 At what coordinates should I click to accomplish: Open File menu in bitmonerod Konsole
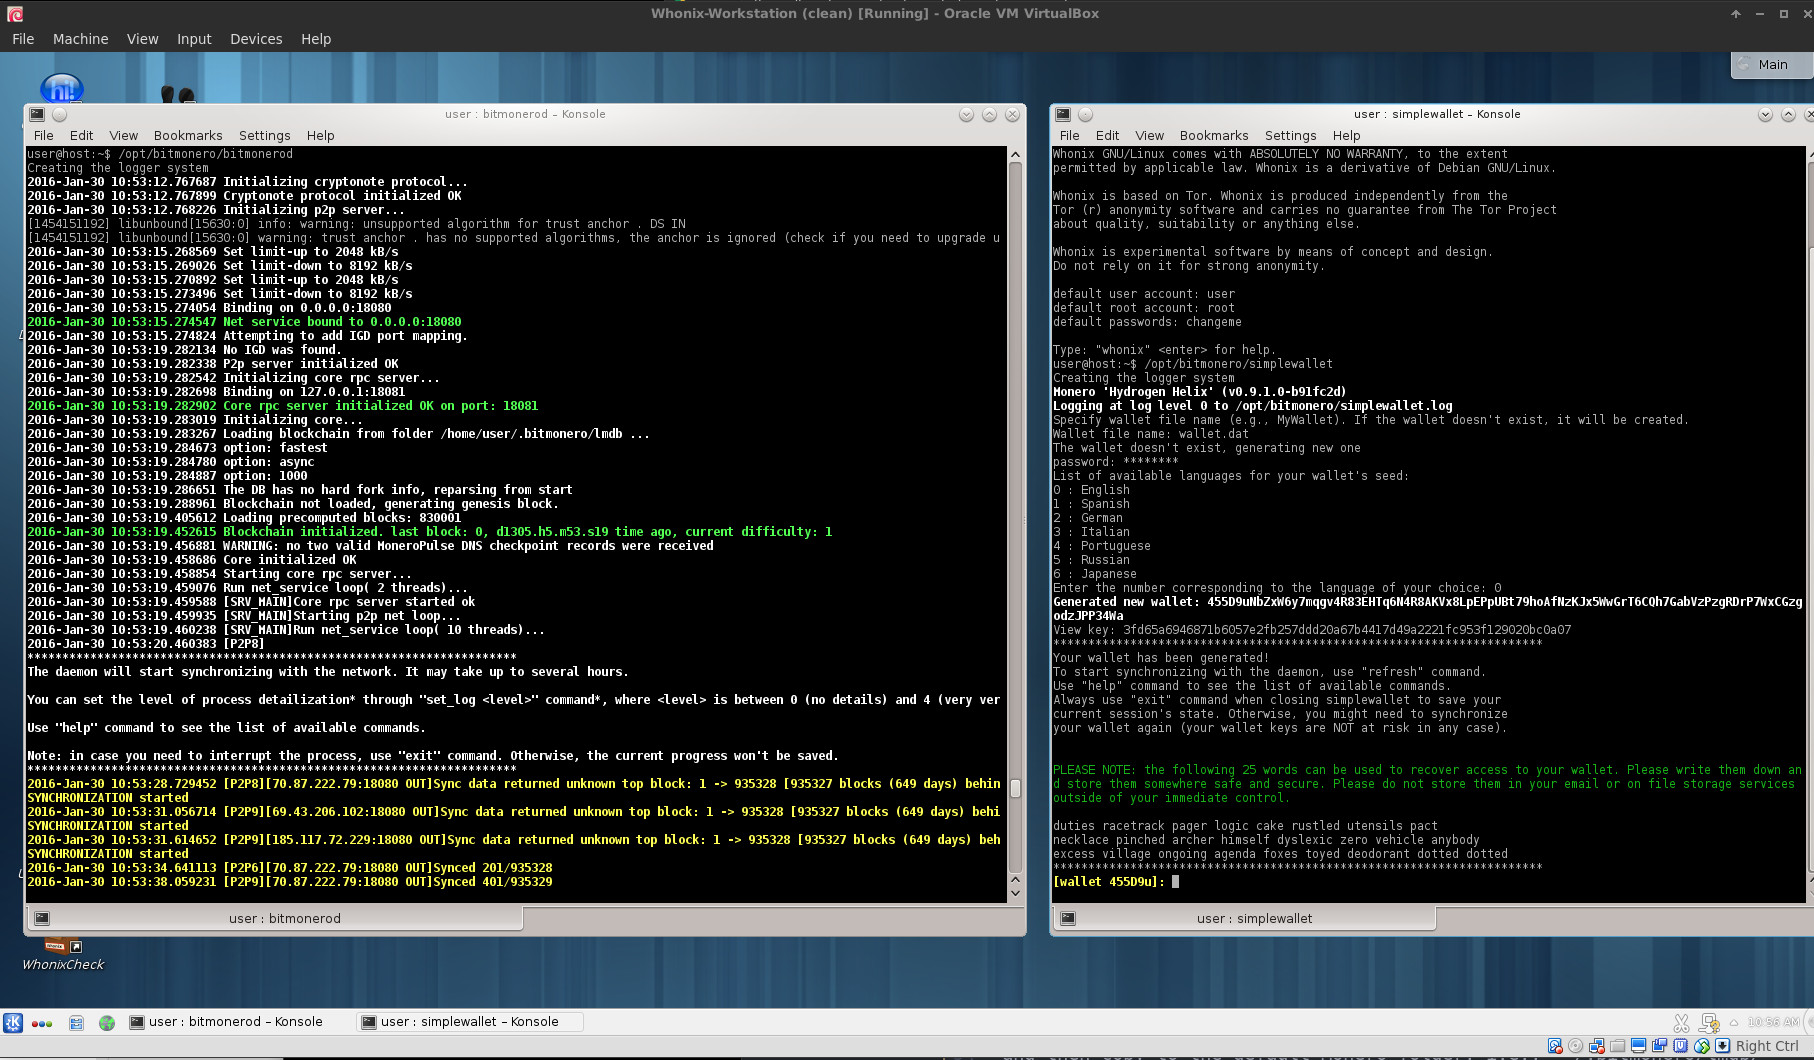44,136
